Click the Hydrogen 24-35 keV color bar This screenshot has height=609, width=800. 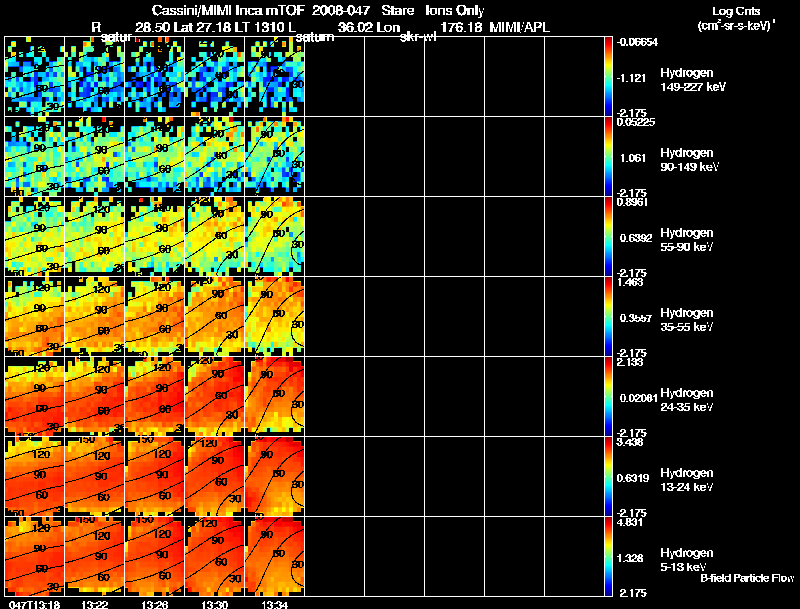pyautogui.click(x=608, y=397)
